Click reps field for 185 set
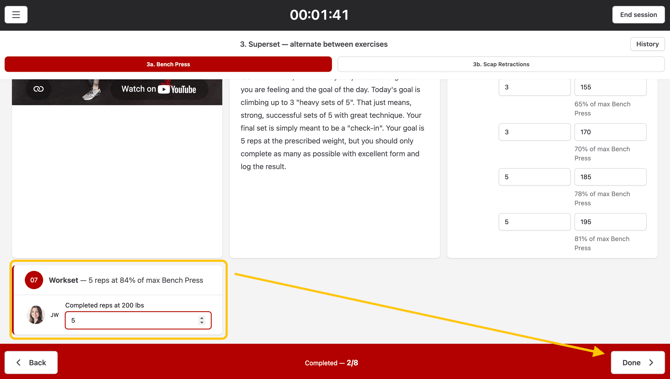This screenshot has width=670, height=379. [534, 177]
